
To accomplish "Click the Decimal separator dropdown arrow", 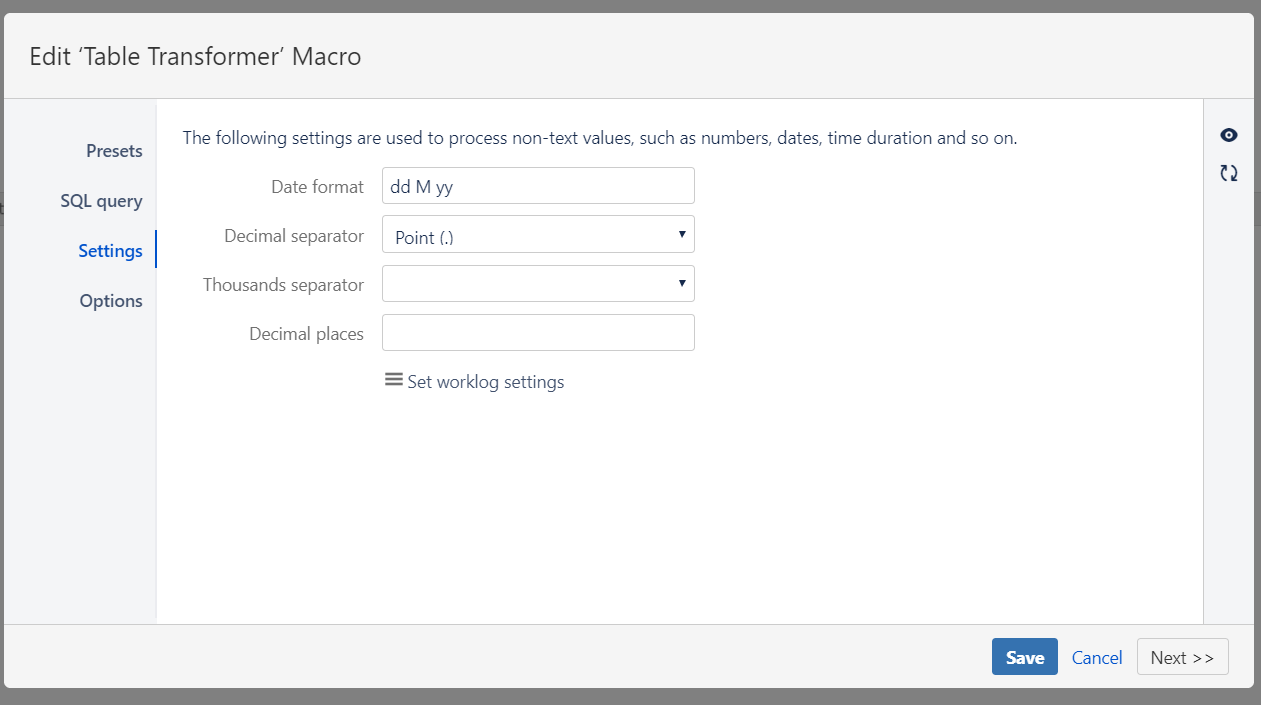I will (x=683, y=234).
